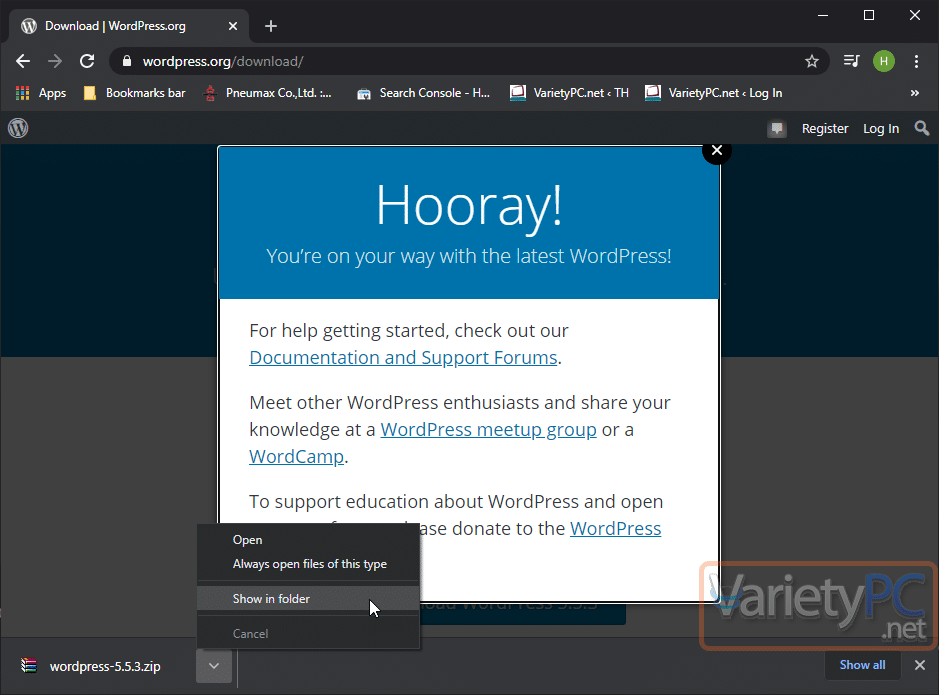Choose Open from the download menu
The height and width of the screenshot is (695, 939).
(x=308, y=539)
